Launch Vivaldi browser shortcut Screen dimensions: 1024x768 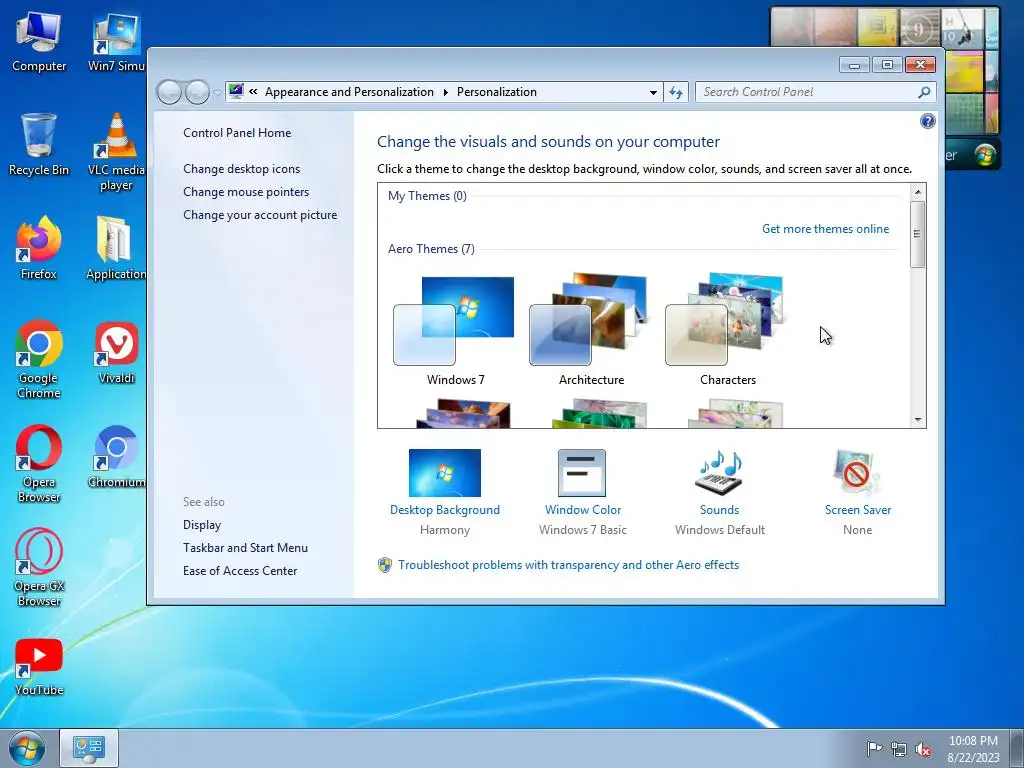tap(116, 353)
